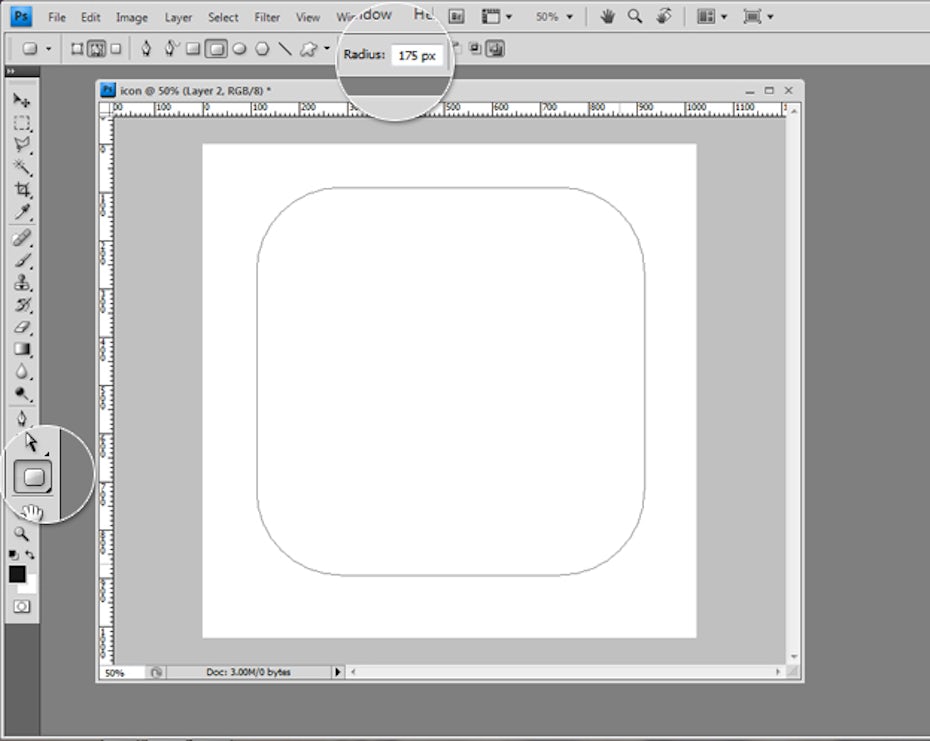
Task: Click the Zoom tool magnifier in toolbox
Action: click(x=21, y=534)
